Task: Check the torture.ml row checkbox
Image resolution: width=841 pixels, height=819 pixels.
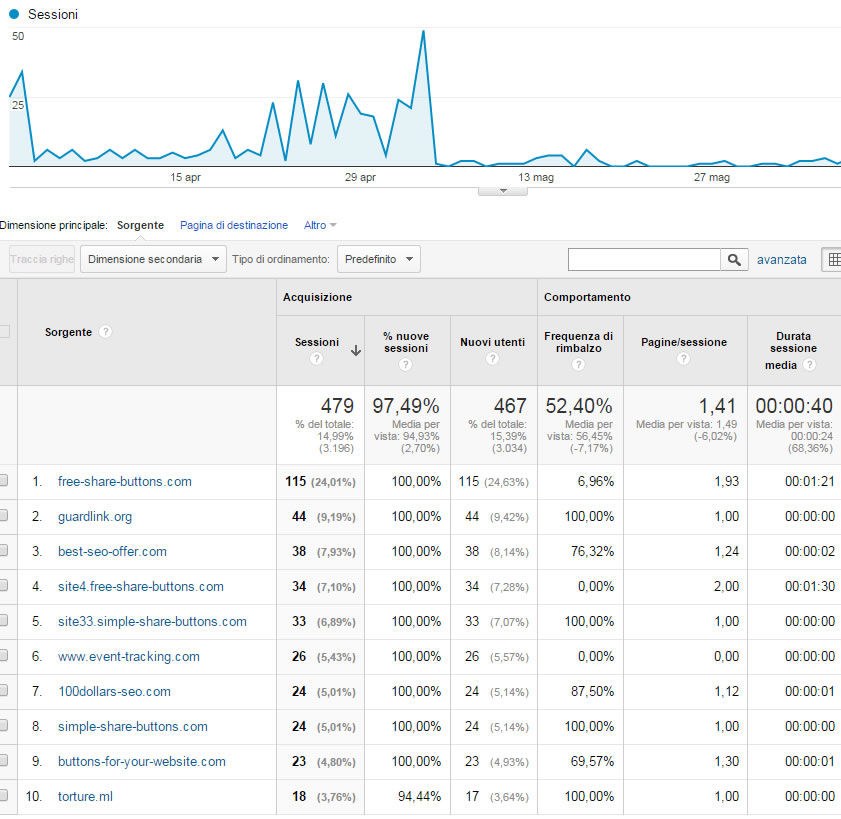Action: click(x=3, y=795)
